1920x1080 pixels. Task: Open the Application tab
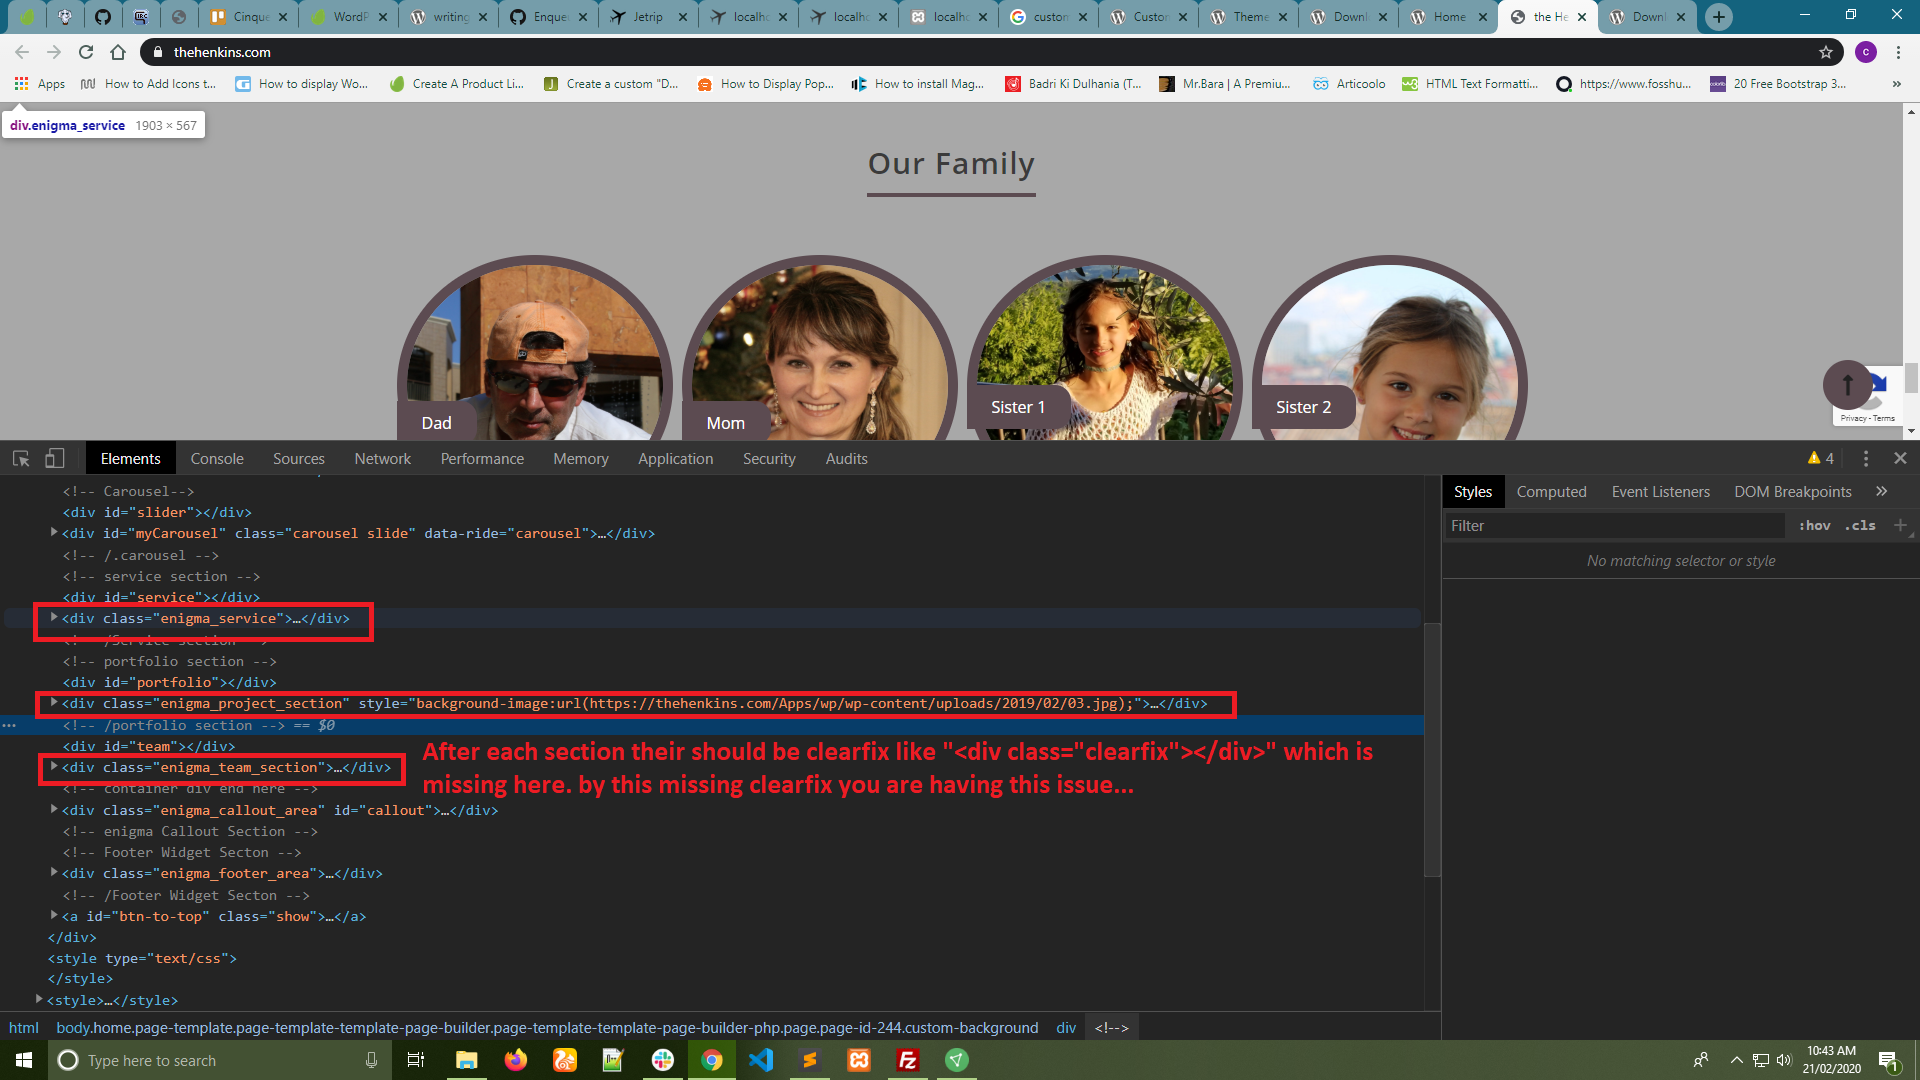[x=676, y=459]
